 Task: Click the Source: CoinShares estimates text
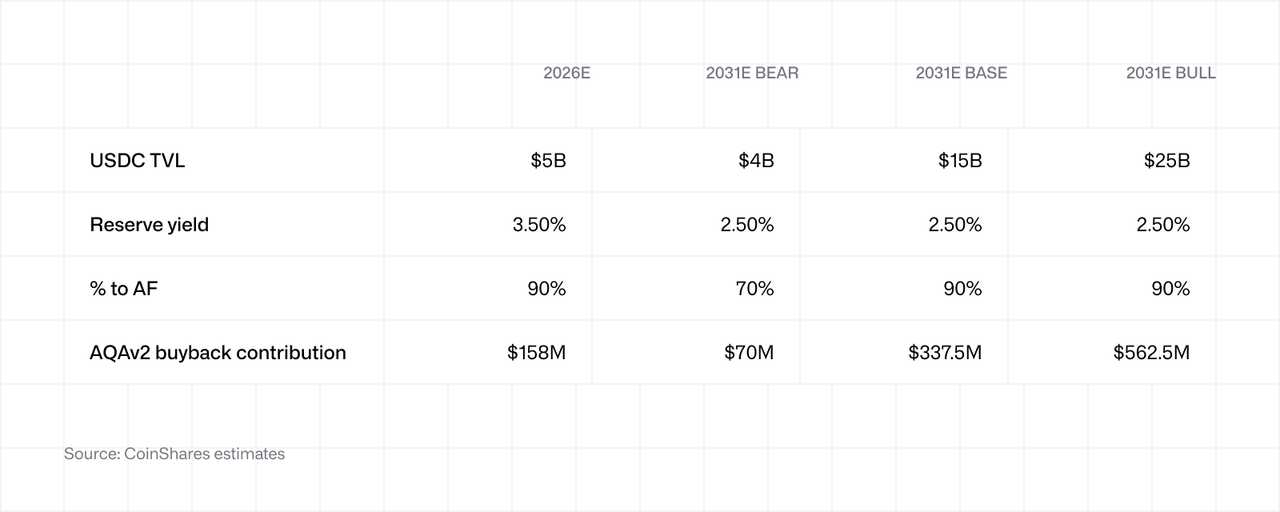(174, 453)
